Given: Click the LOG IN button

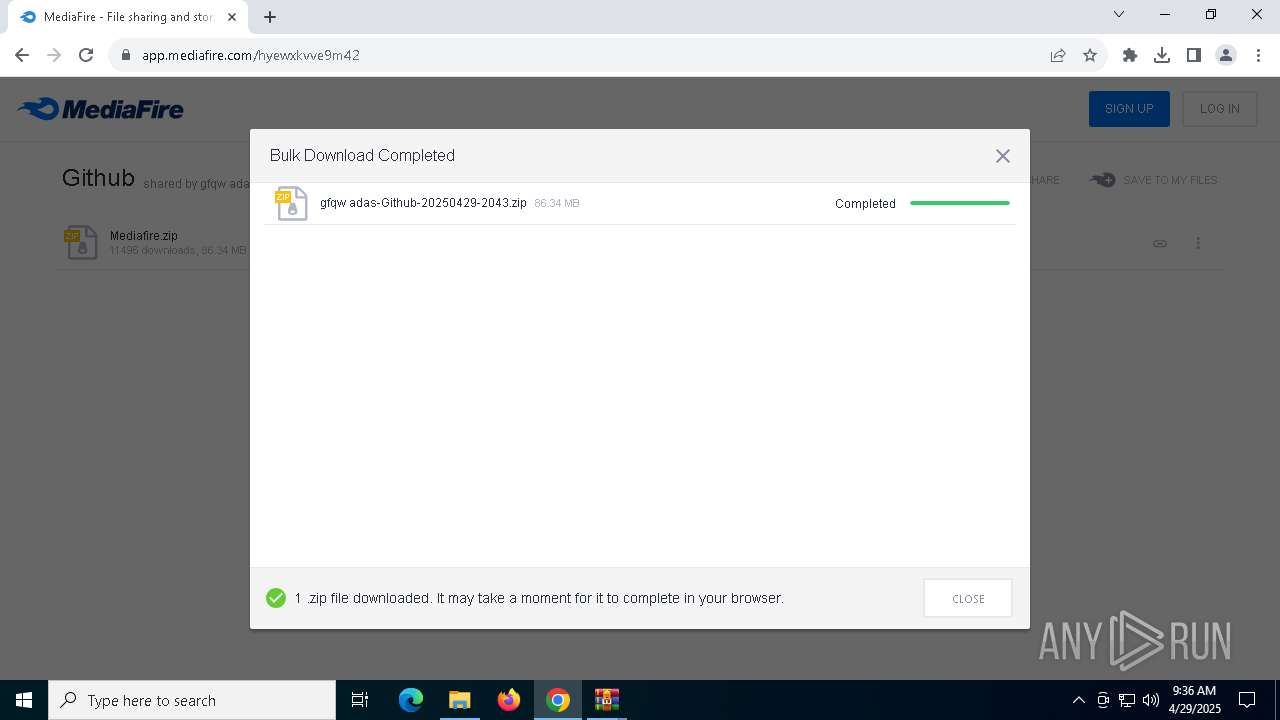Looking at the screenshot, I should click(1219, 109).
